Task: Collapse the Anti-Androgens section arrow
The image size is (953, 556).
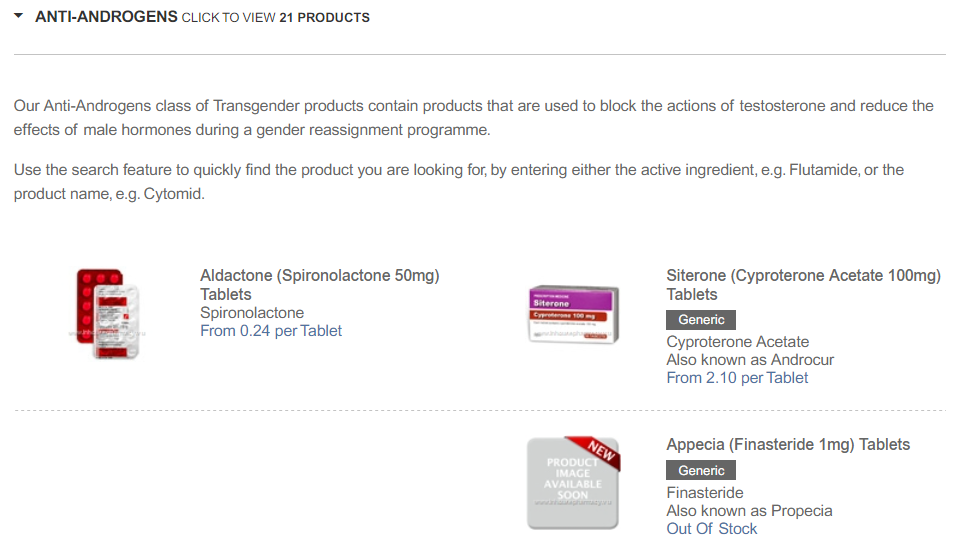Action: (x=19, y=17)
